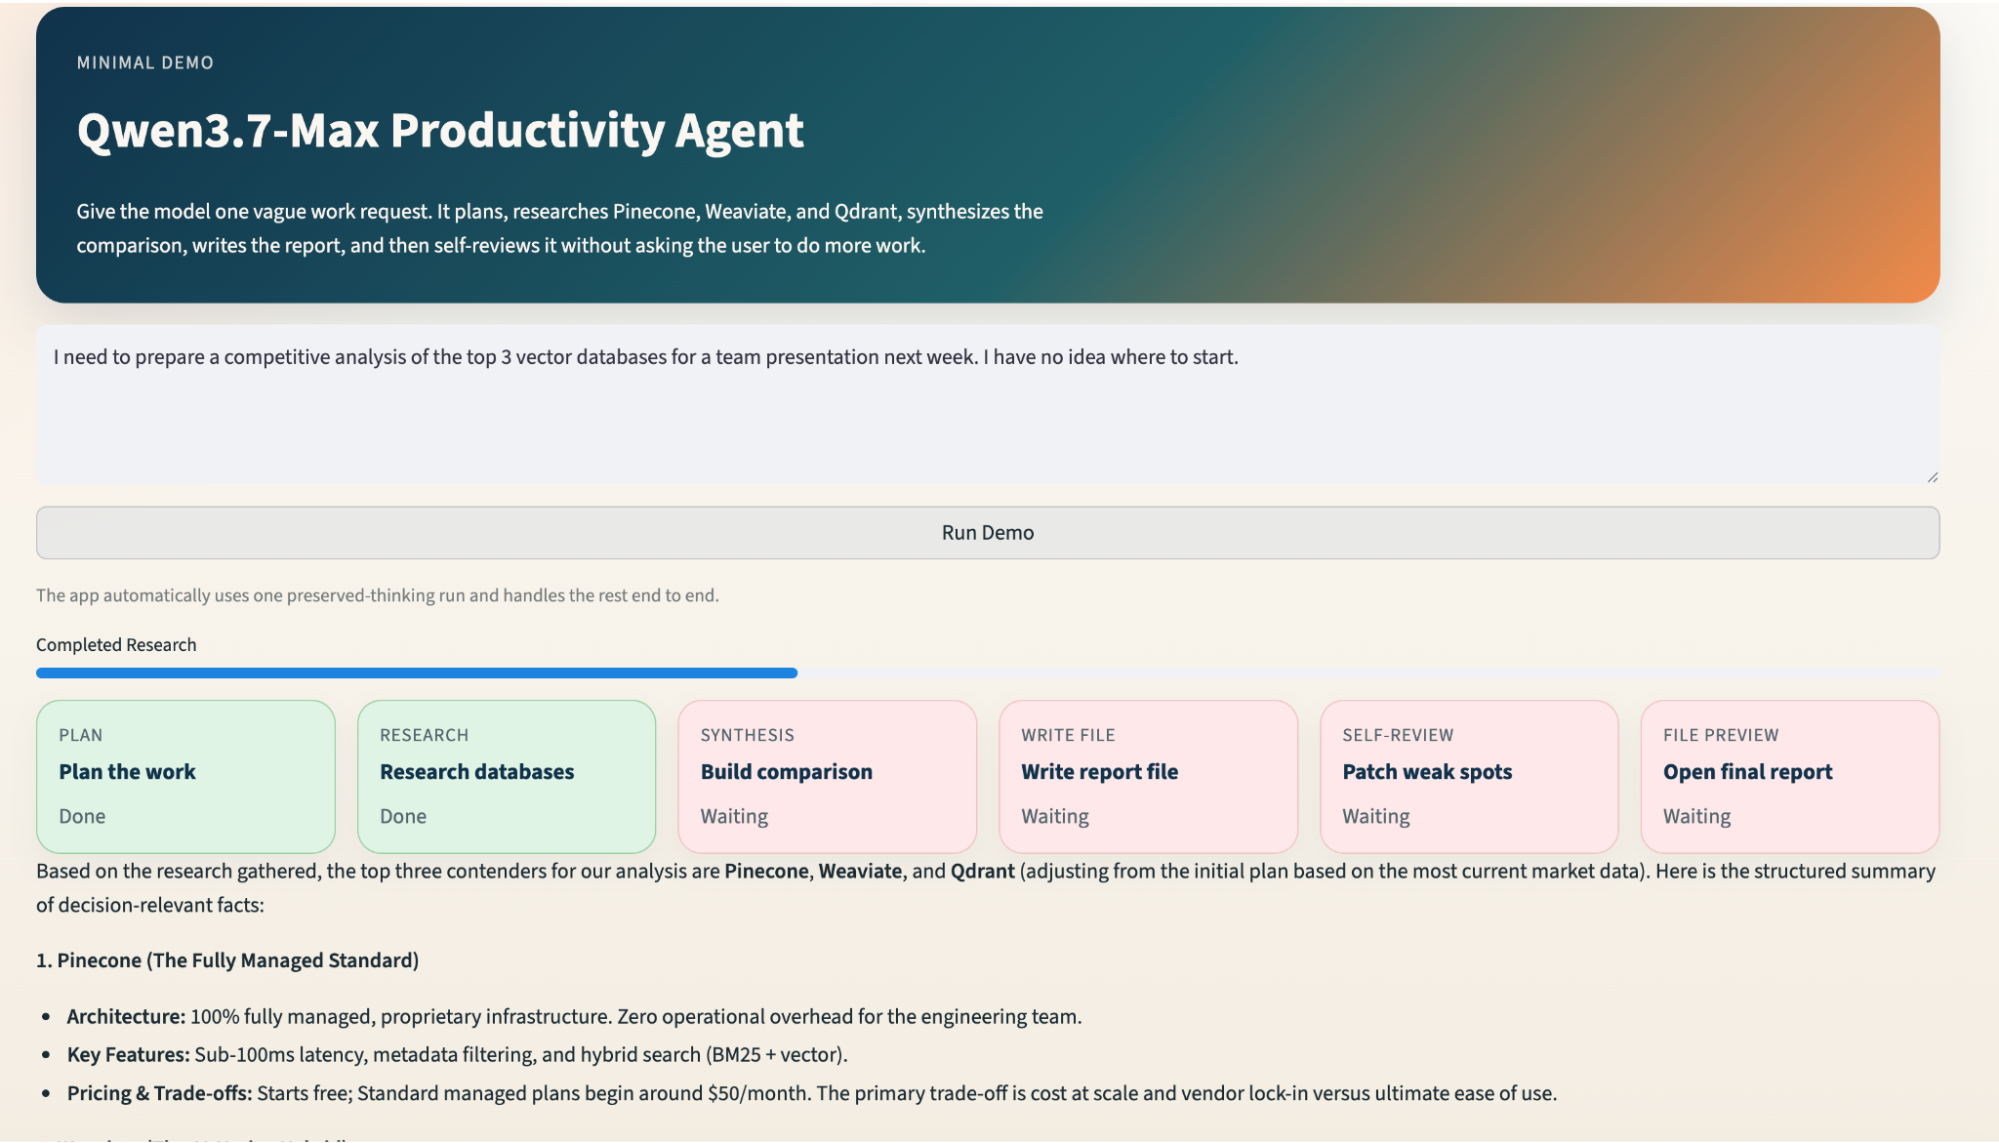
Task: Open the Plan the work step card
Action: (185, 776)
